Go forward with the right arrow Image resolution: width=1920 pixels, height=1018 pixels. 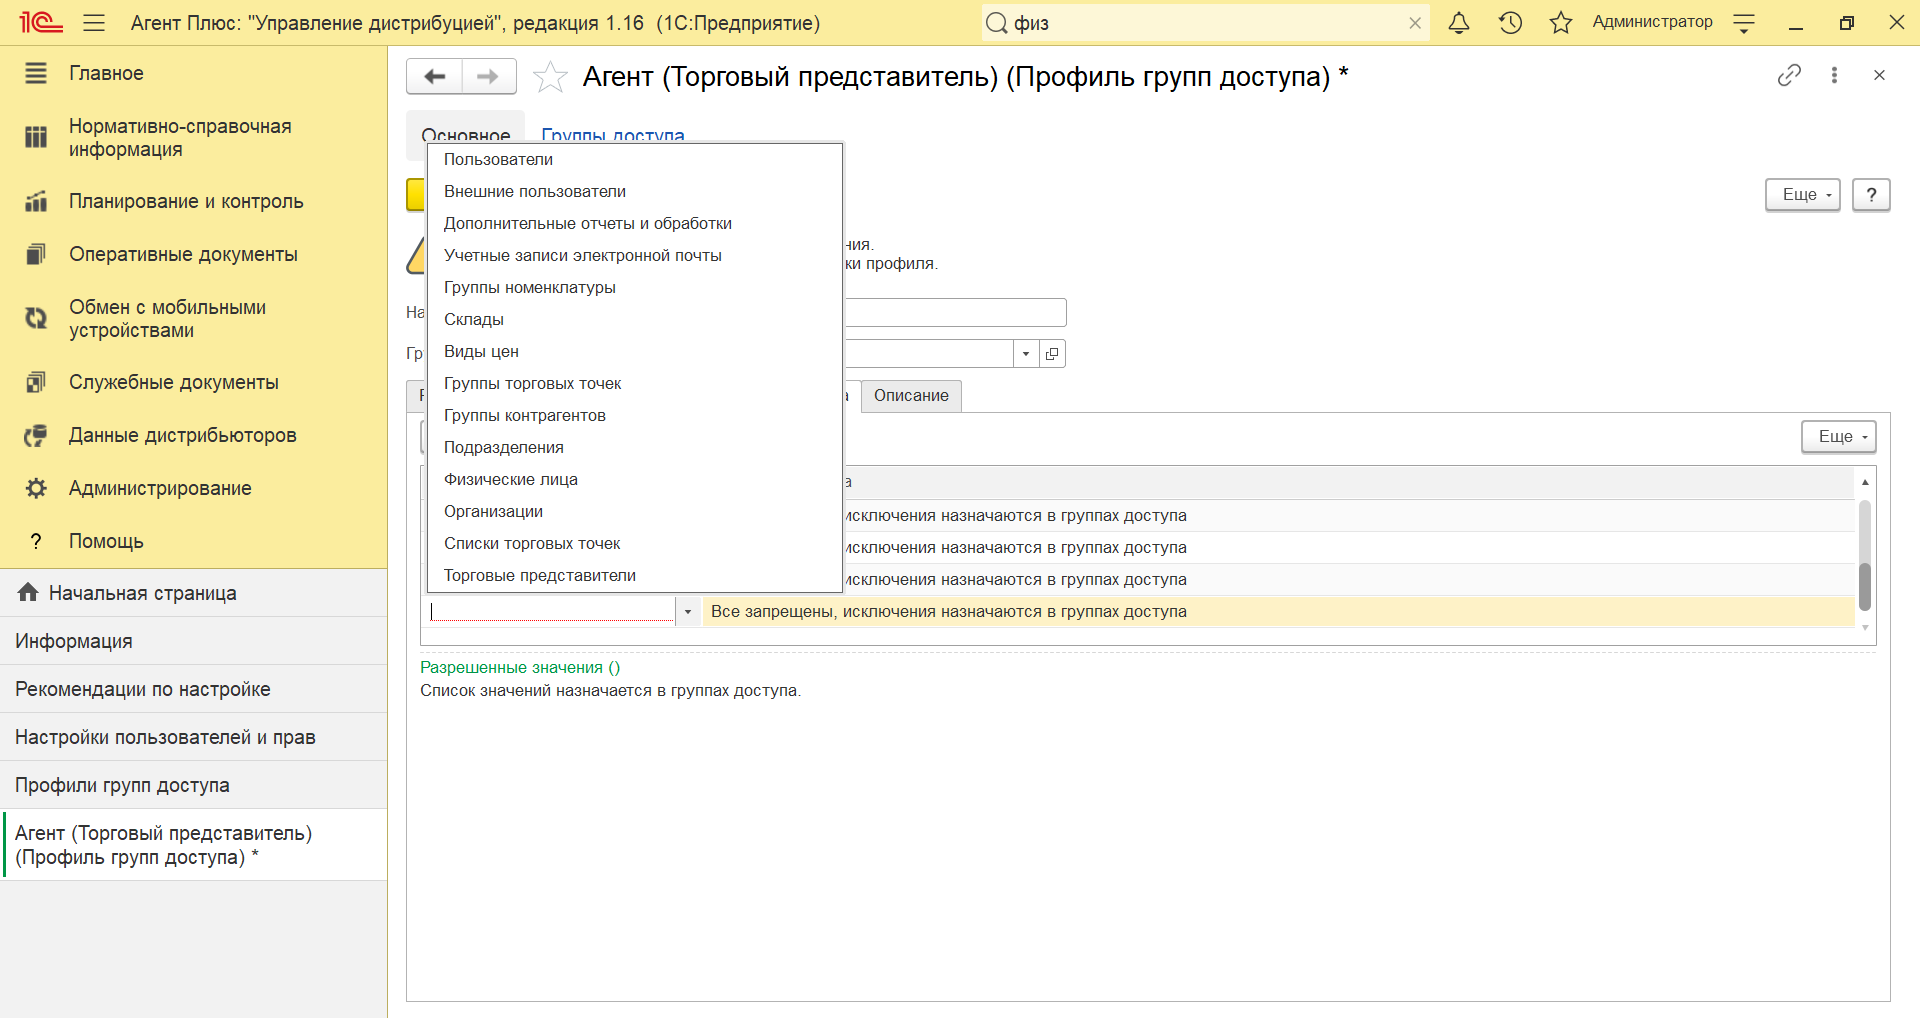click(x=488, y=76)
